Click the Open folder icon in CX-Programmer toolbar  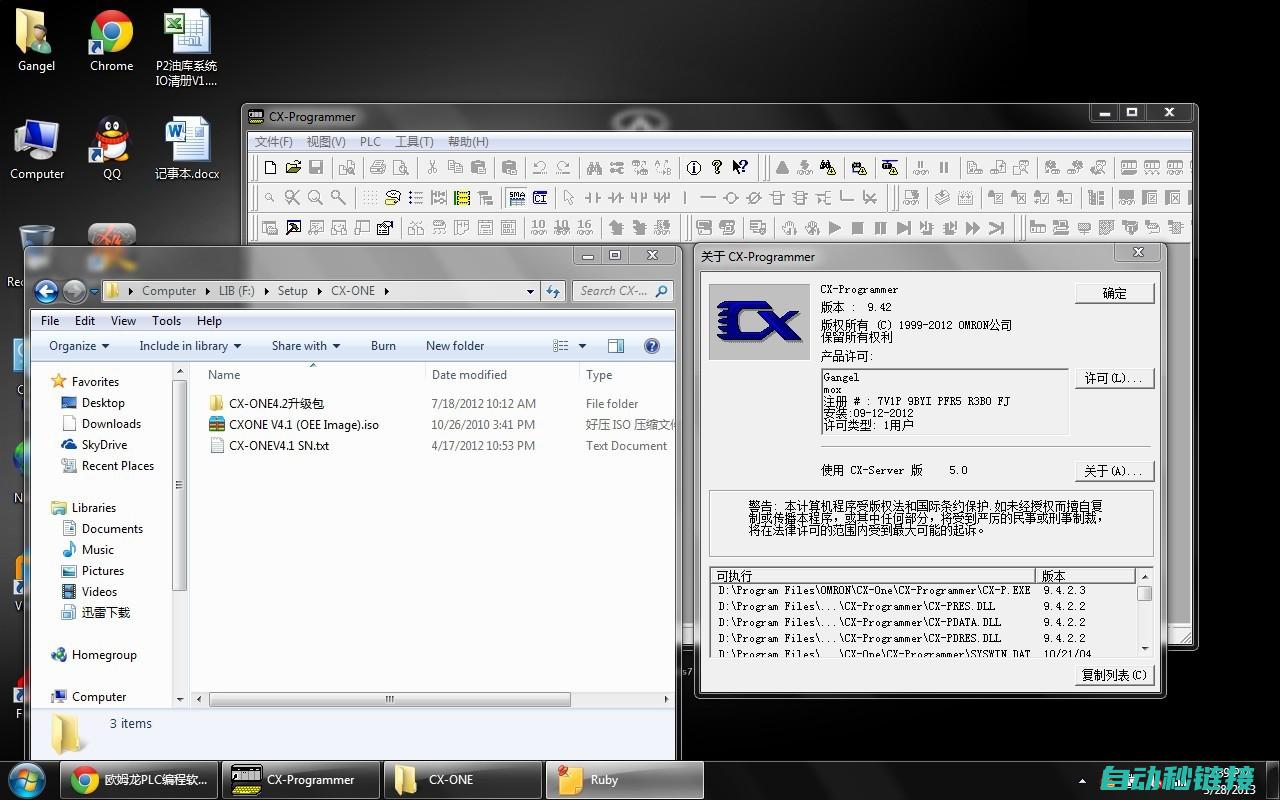point(293,168)
